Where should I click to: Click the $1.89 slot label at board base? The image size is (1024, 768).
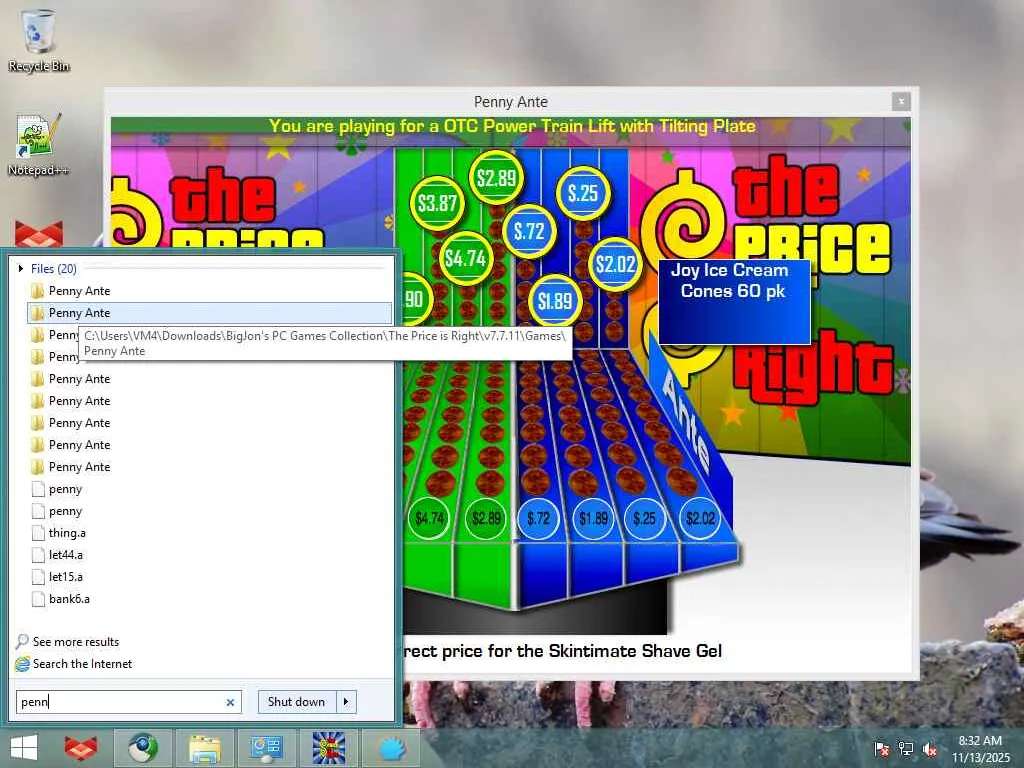[593, 519]
